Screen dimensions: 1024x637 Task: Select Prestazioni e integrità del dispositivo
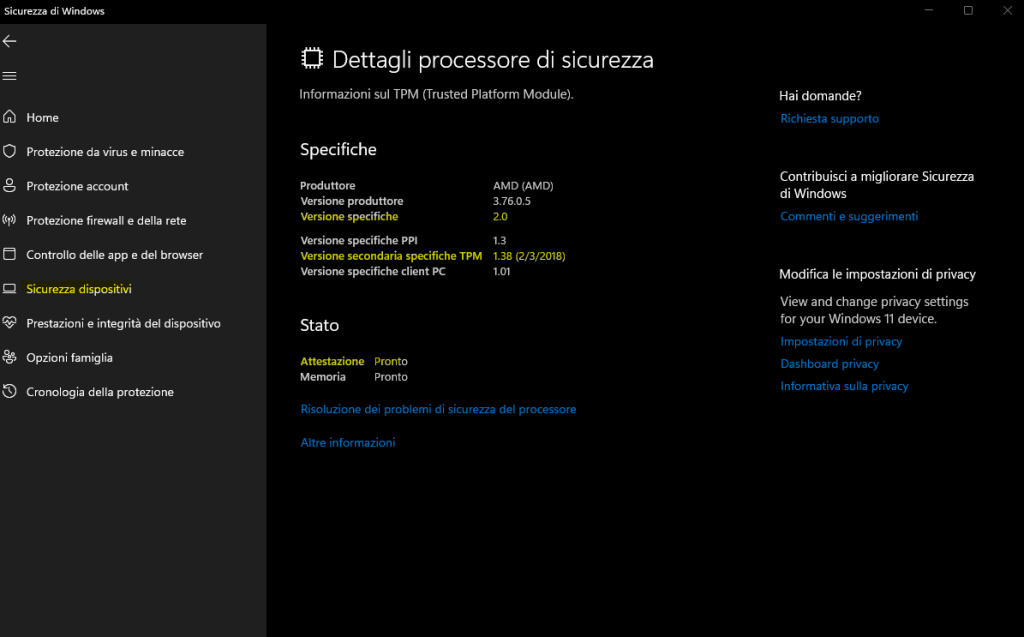pyautogui.click(x=123, y=323)
